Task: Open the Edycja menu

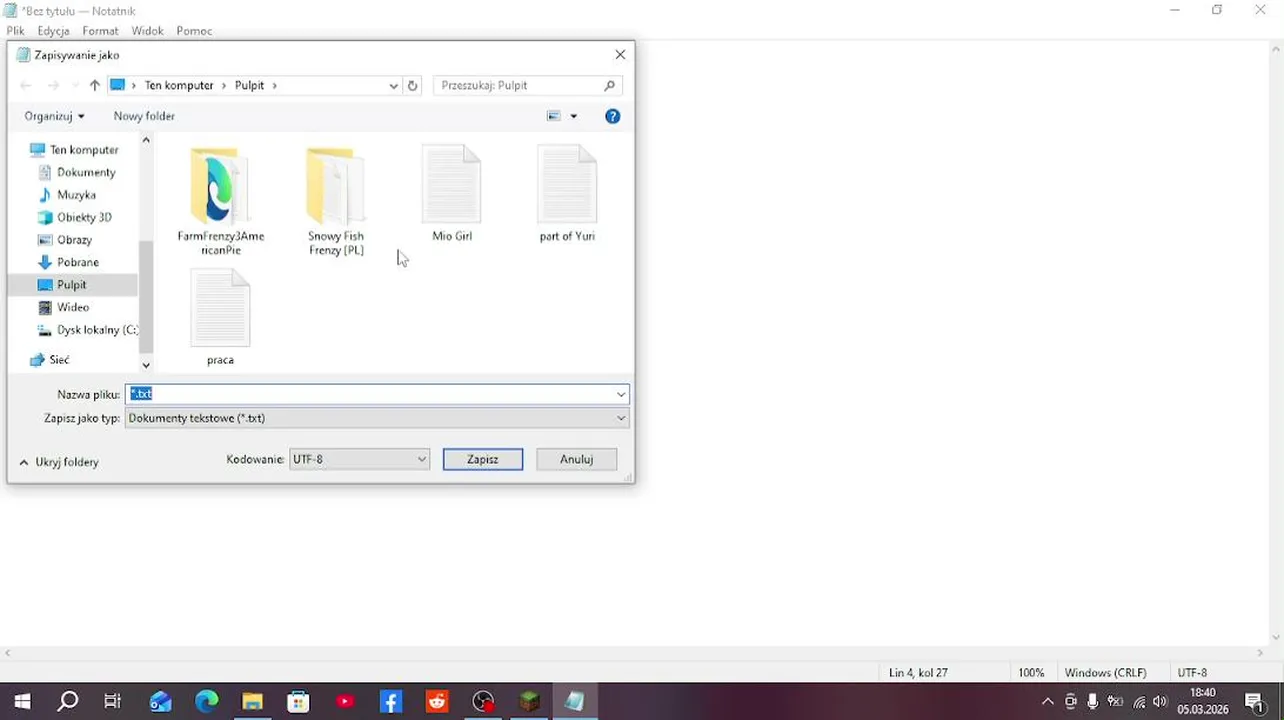Action: pyautogui.click(x=53, y=31)
